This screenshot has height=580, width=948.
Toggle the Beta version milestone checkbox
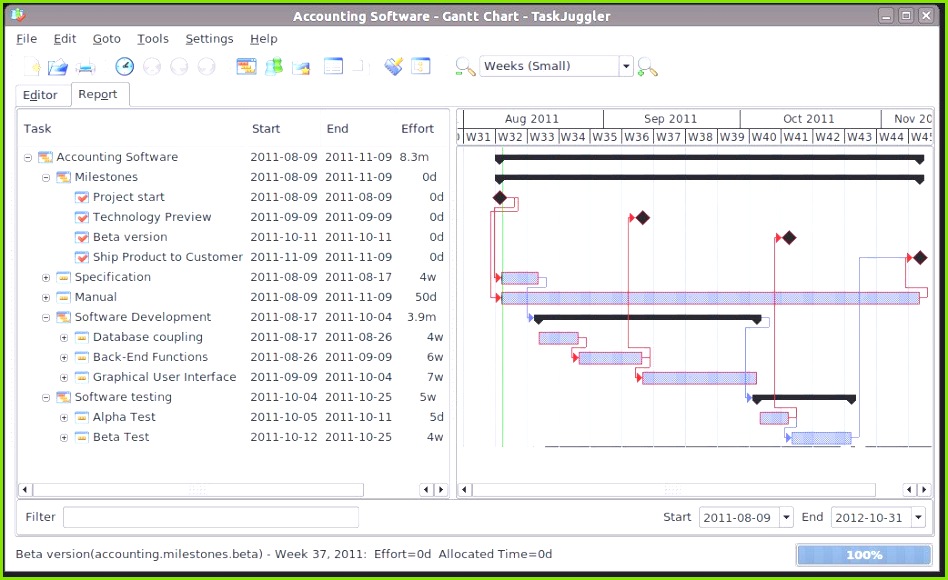(x=80, y=237)
